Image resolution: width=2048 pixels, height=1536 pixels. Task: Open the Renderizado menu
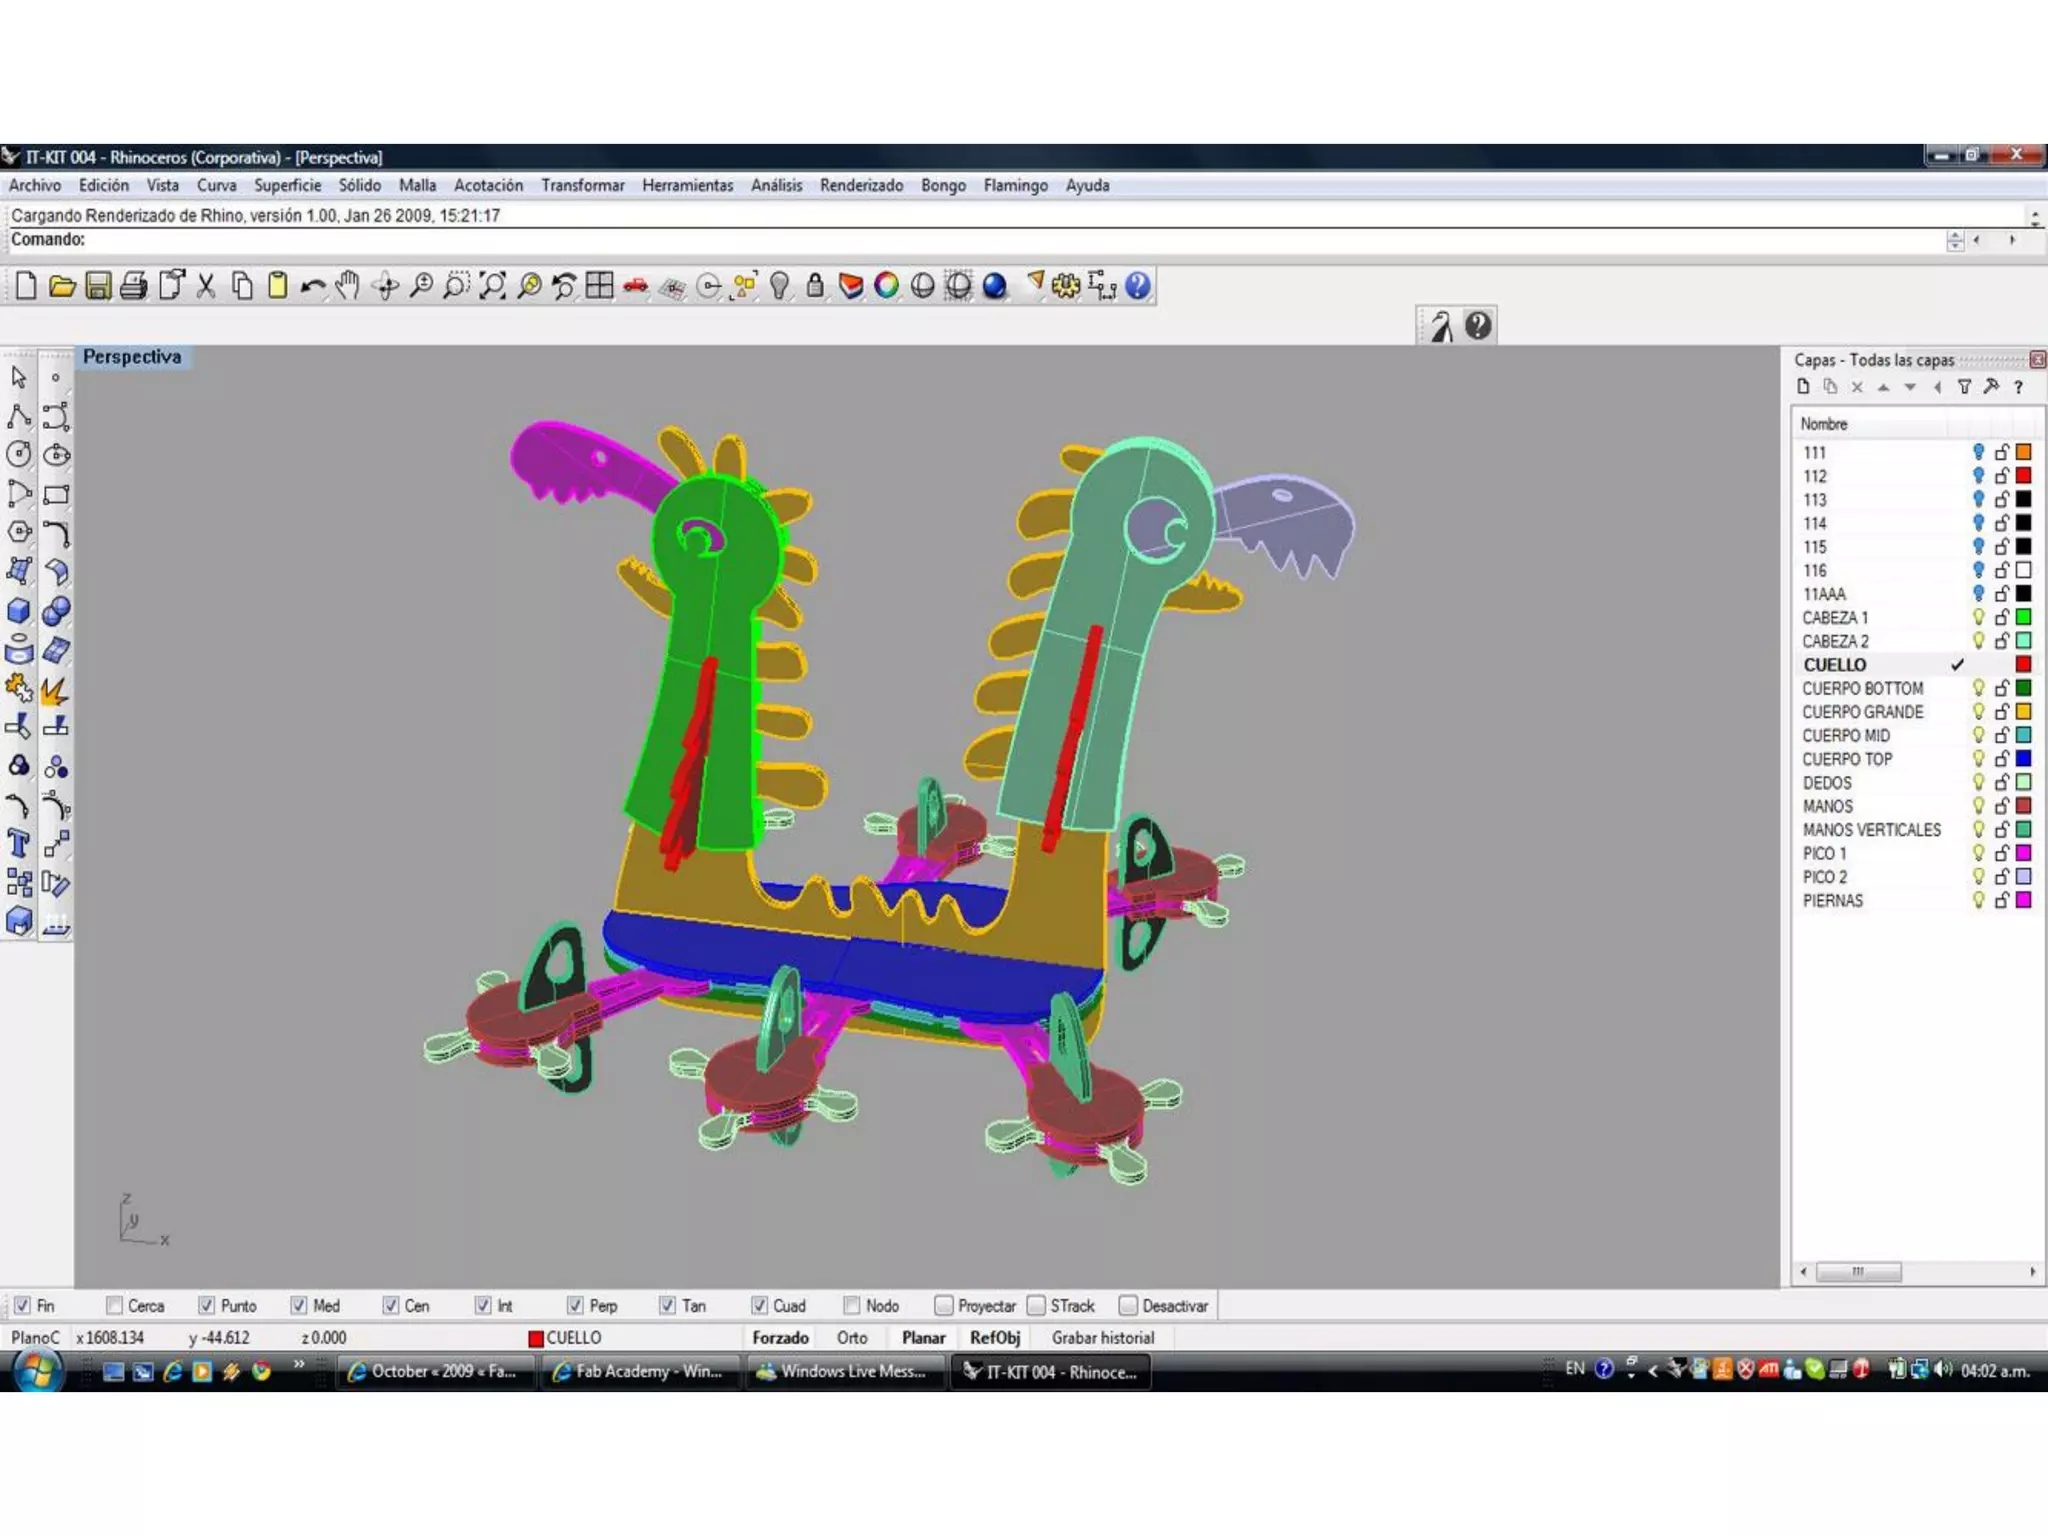click(x=861, y=186)
